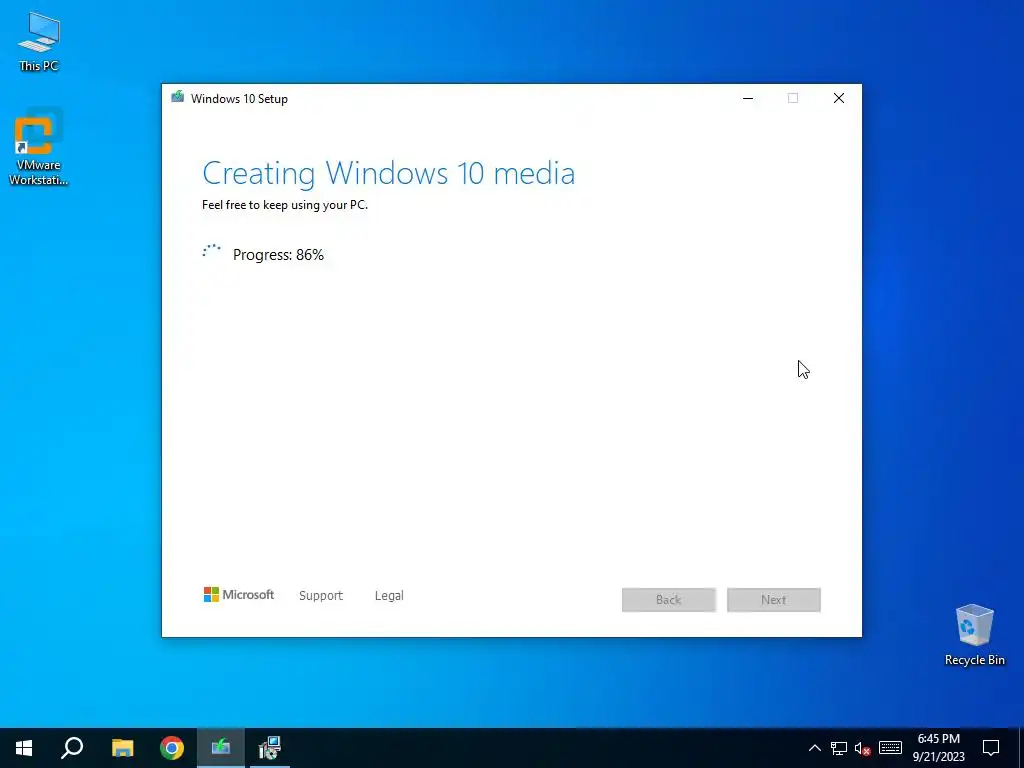The height and width of the screenshot is (768, 1024).
Task: Open notification Action Center icon
Action: 991,748
